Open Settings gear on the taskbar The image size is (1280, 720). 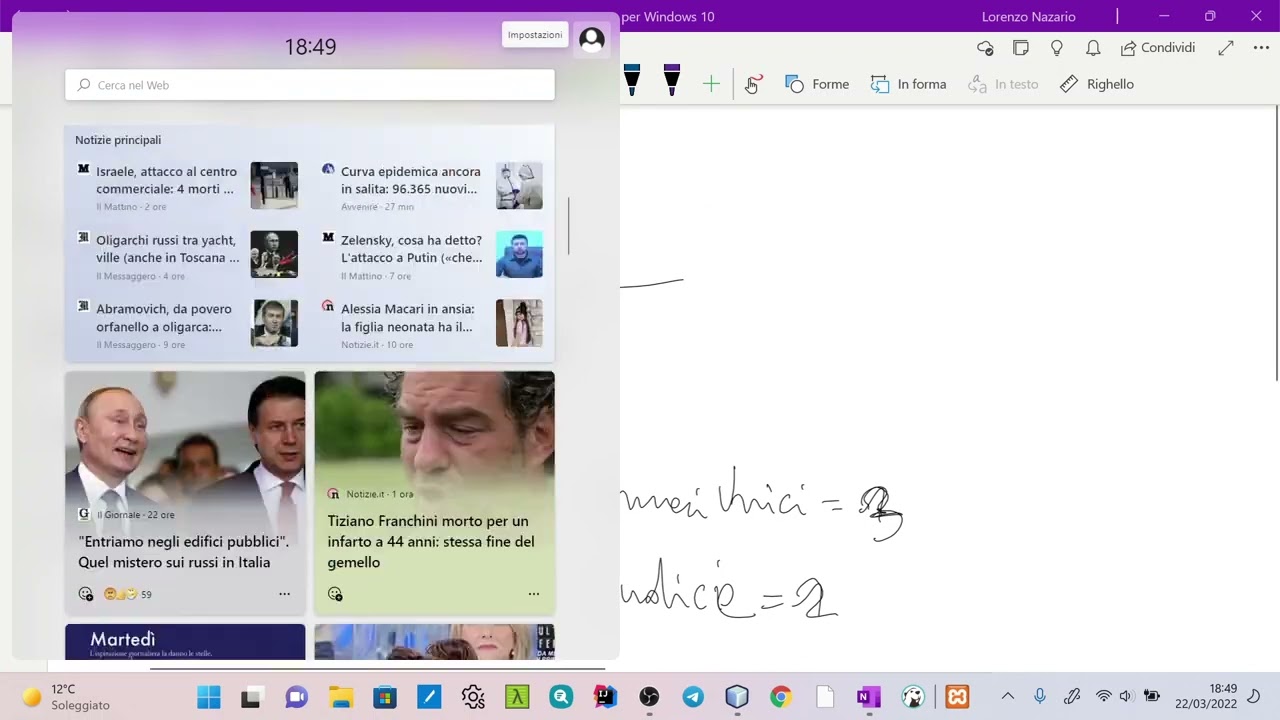473,697
